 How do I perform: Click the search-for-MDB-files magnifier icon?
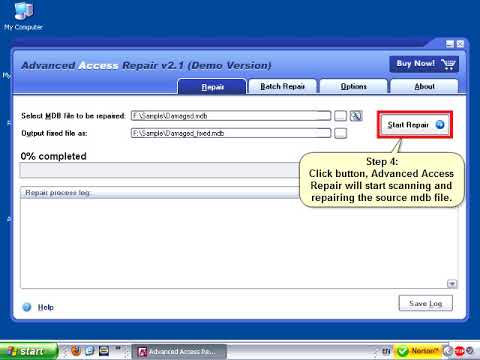coord(356,116)
